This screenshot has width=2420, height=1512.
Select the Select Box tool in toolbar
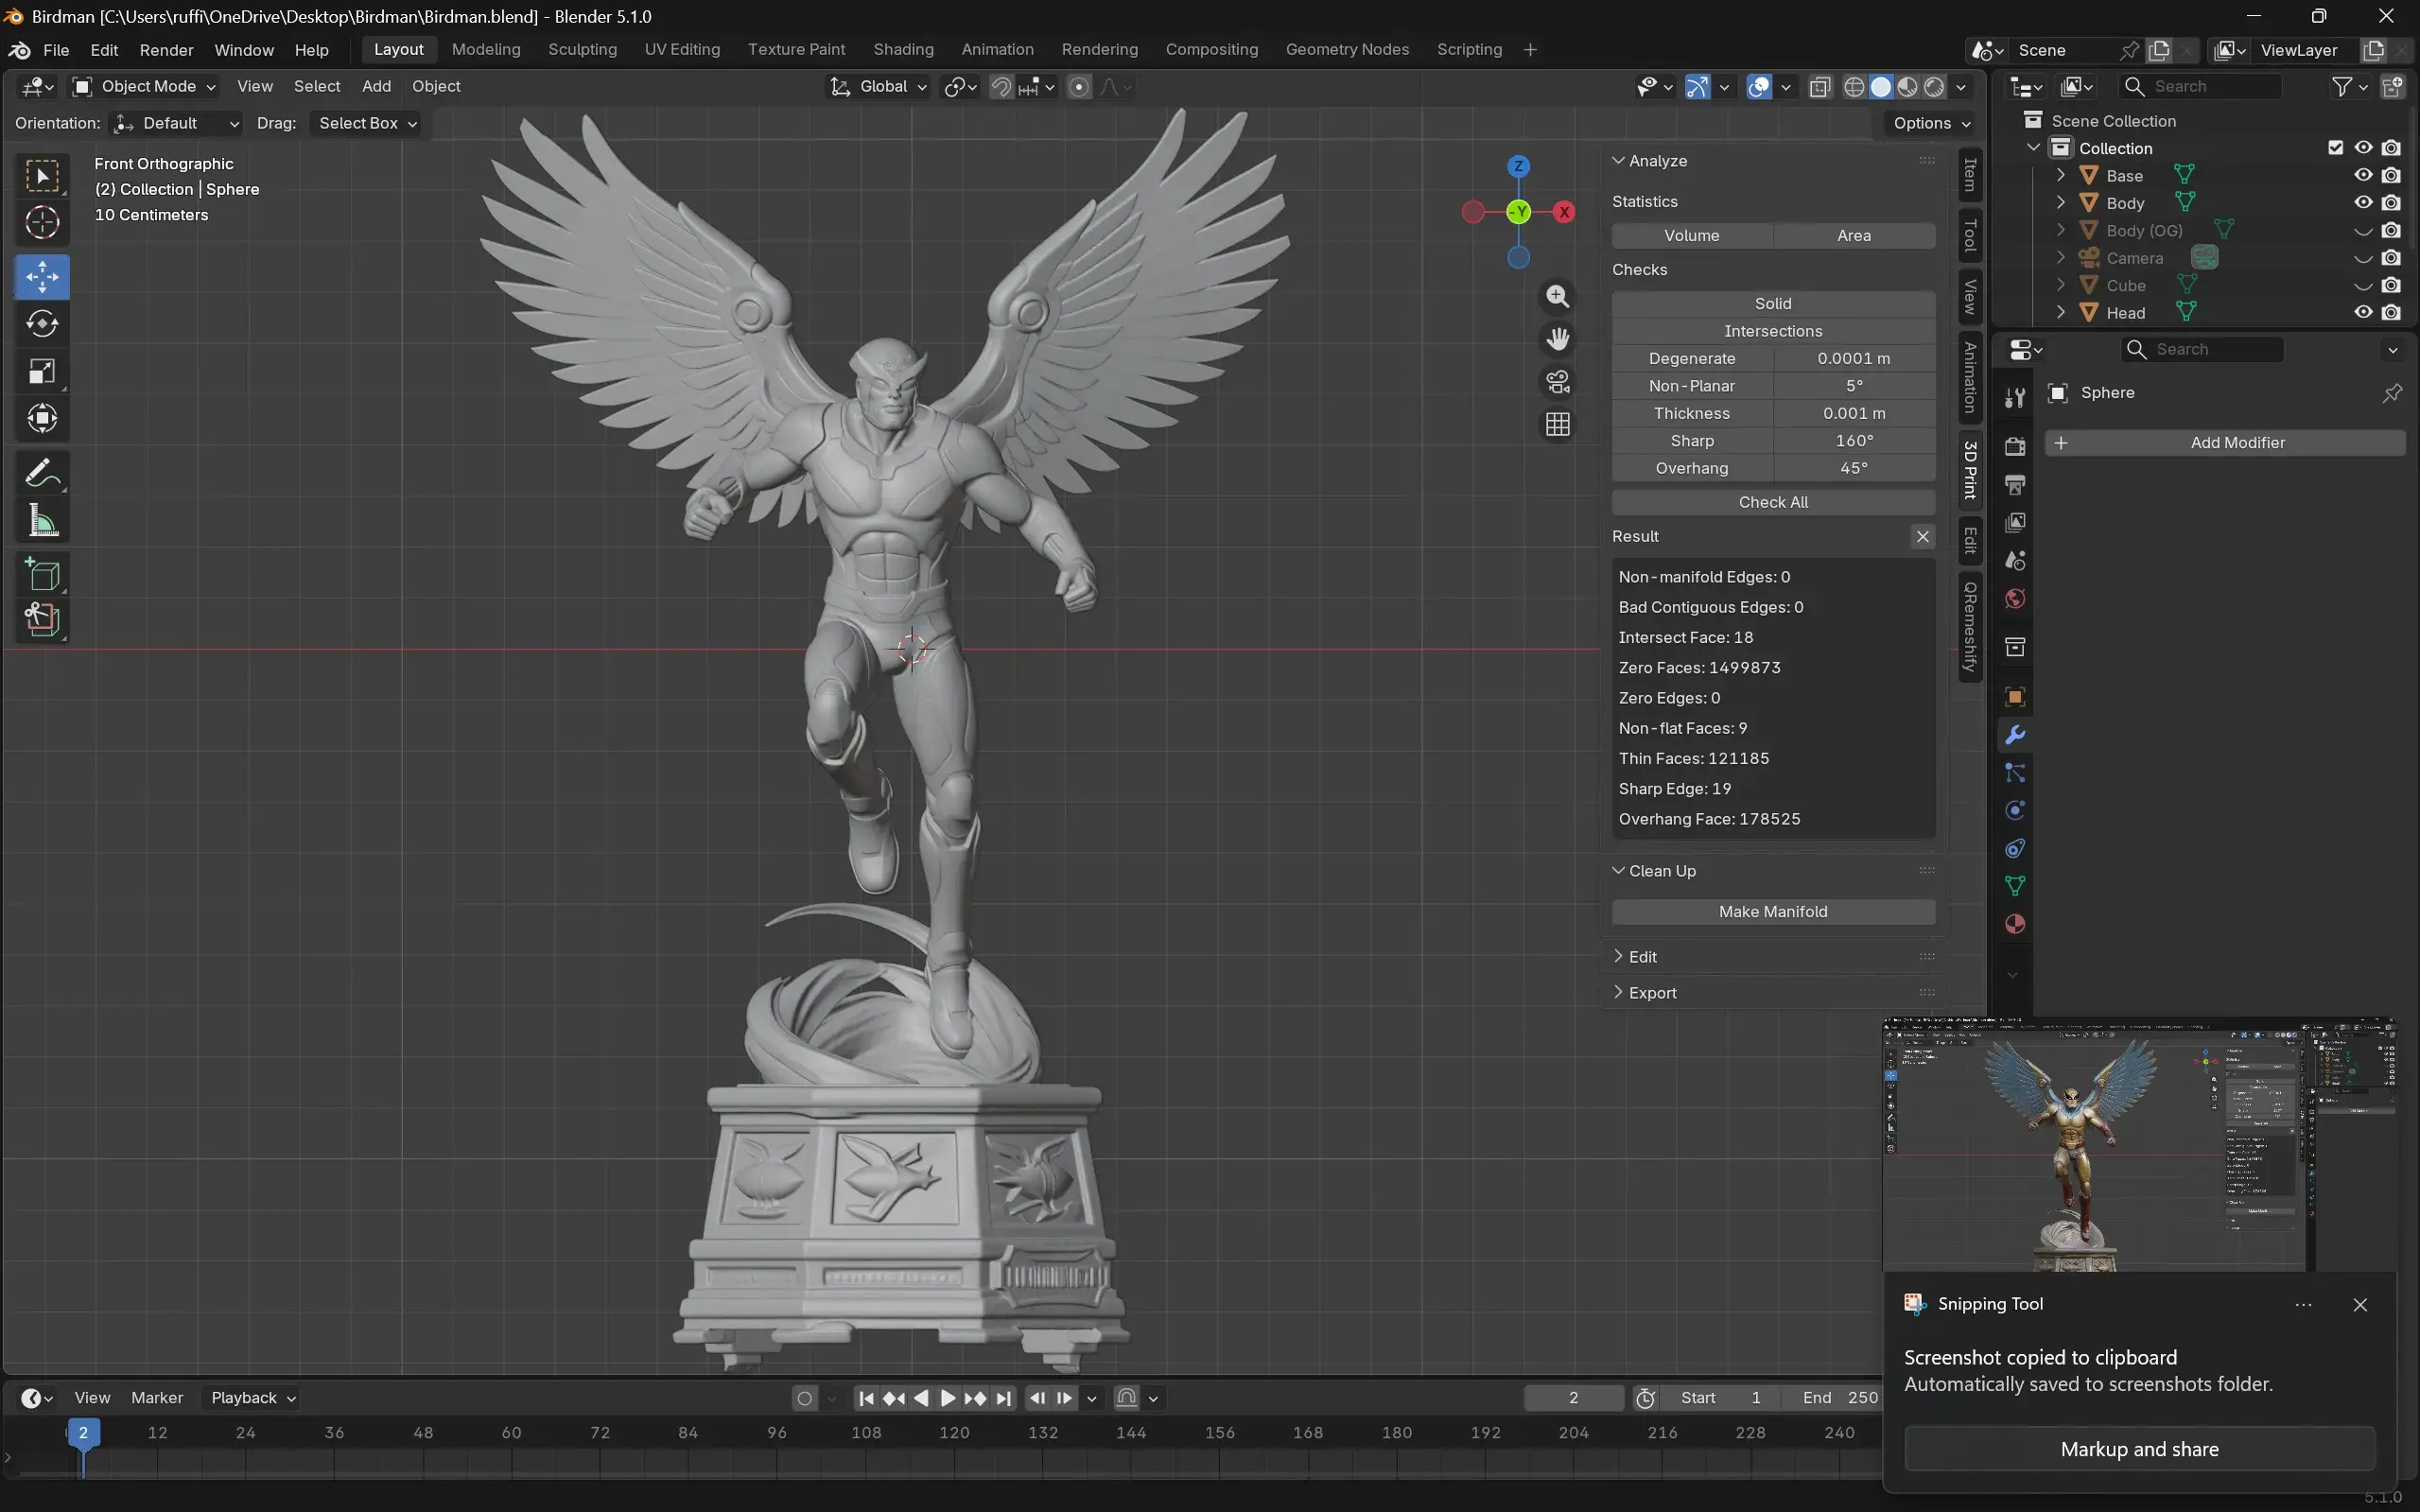pos(42,176)
